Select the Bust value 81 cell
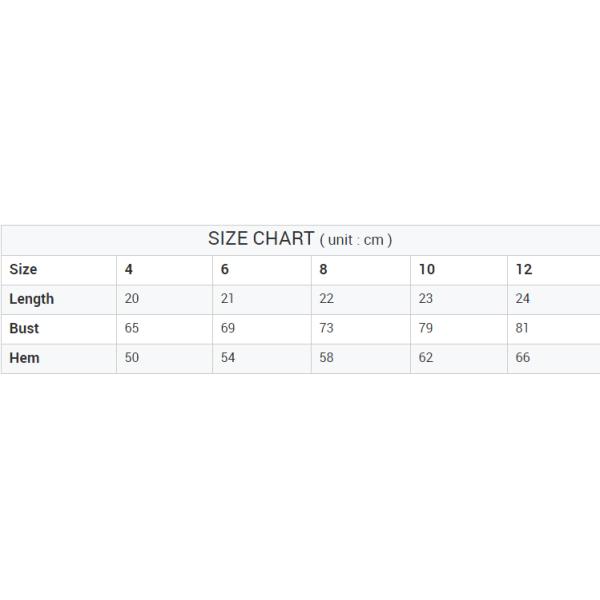 (x=522, y=328)
